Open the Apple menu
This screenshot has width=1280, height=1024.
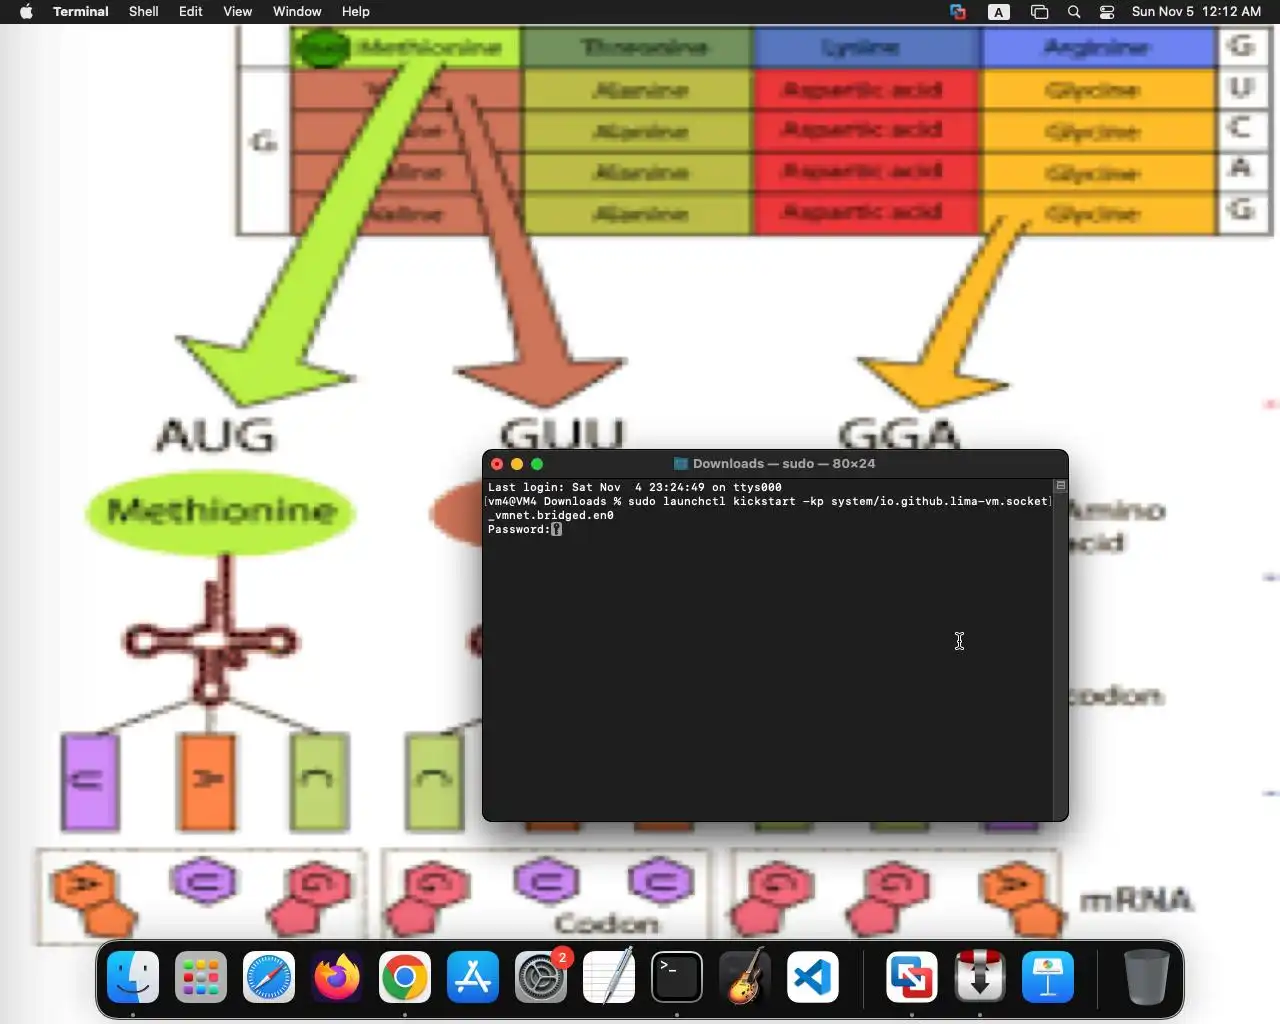click(x=26, y=11)
